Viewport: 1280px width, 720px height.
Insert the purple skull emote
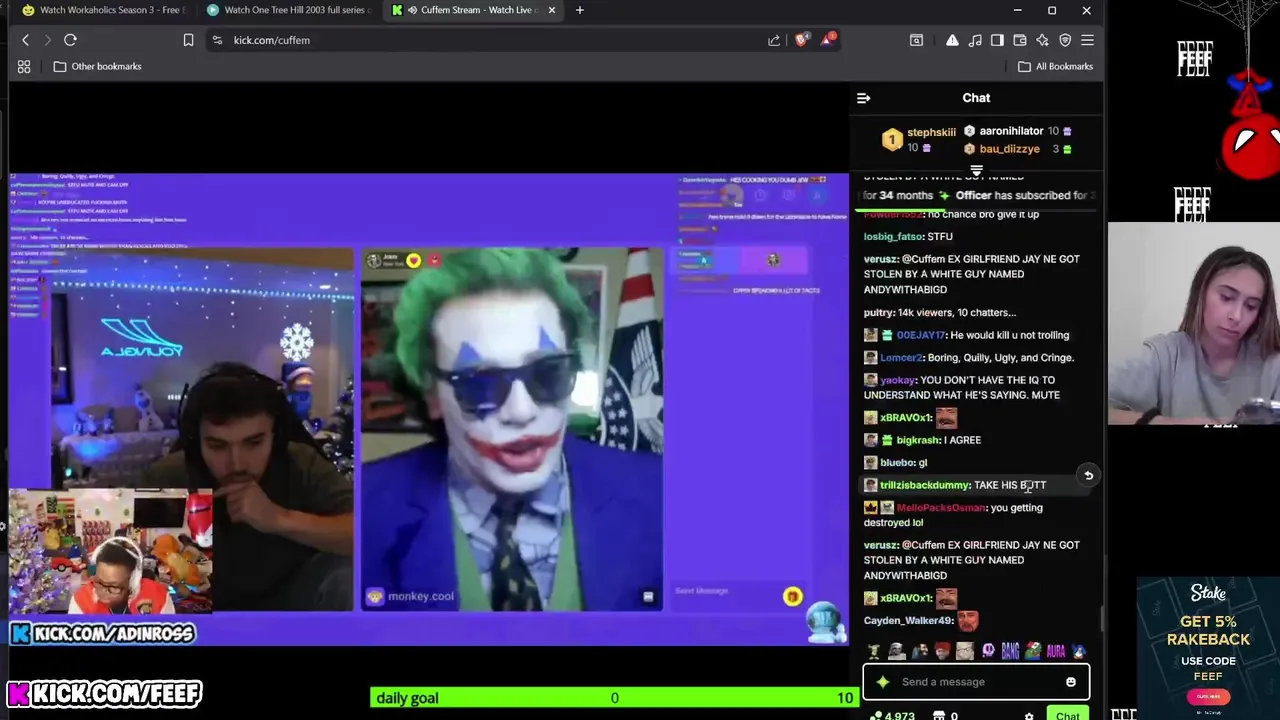pos(988,652)
